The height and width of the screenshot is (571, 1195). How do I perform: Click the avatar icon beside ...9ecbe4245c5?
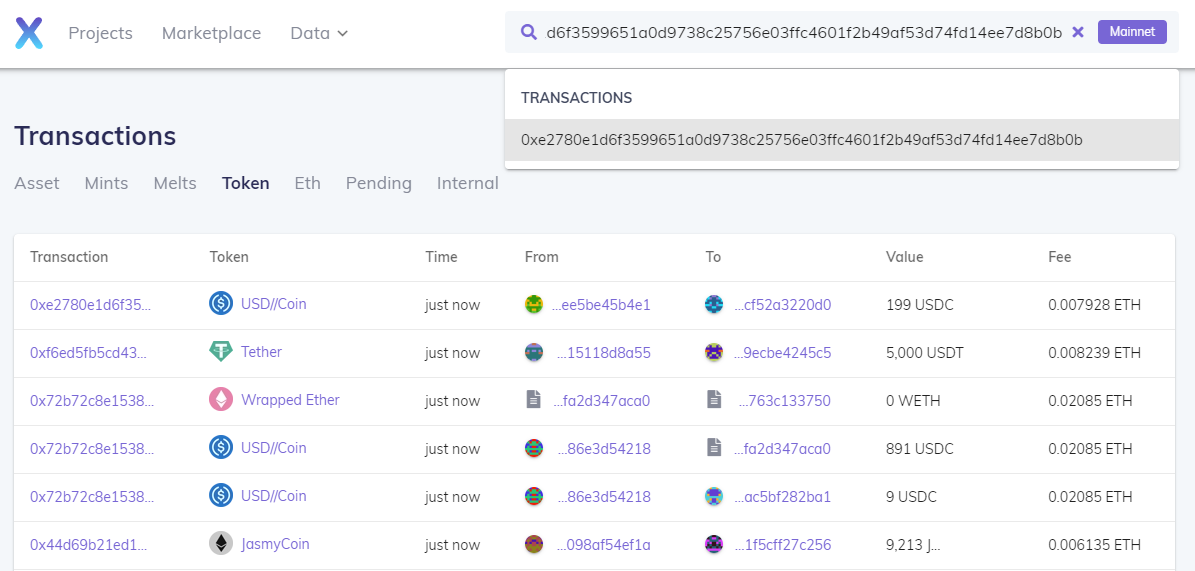[x=714, y=352]
